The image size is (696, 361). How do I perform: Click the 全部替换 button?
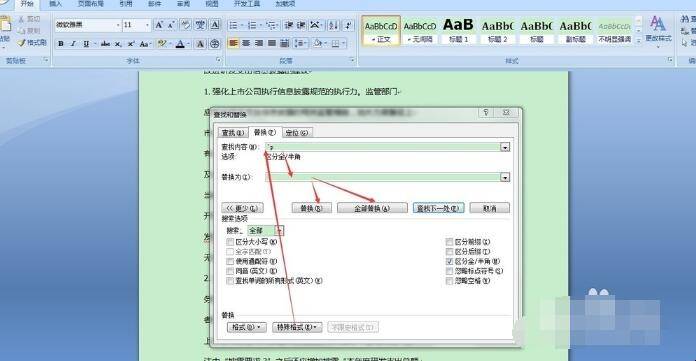pos(372,208)
